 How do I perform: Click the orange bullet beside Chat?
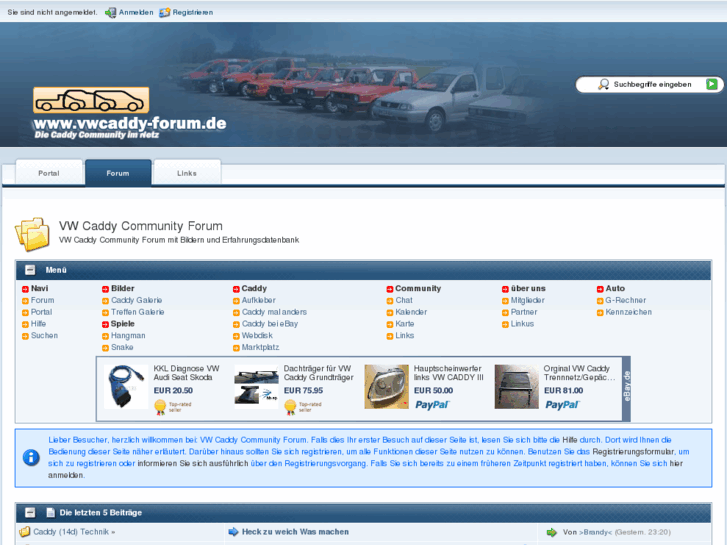point(389,301)
